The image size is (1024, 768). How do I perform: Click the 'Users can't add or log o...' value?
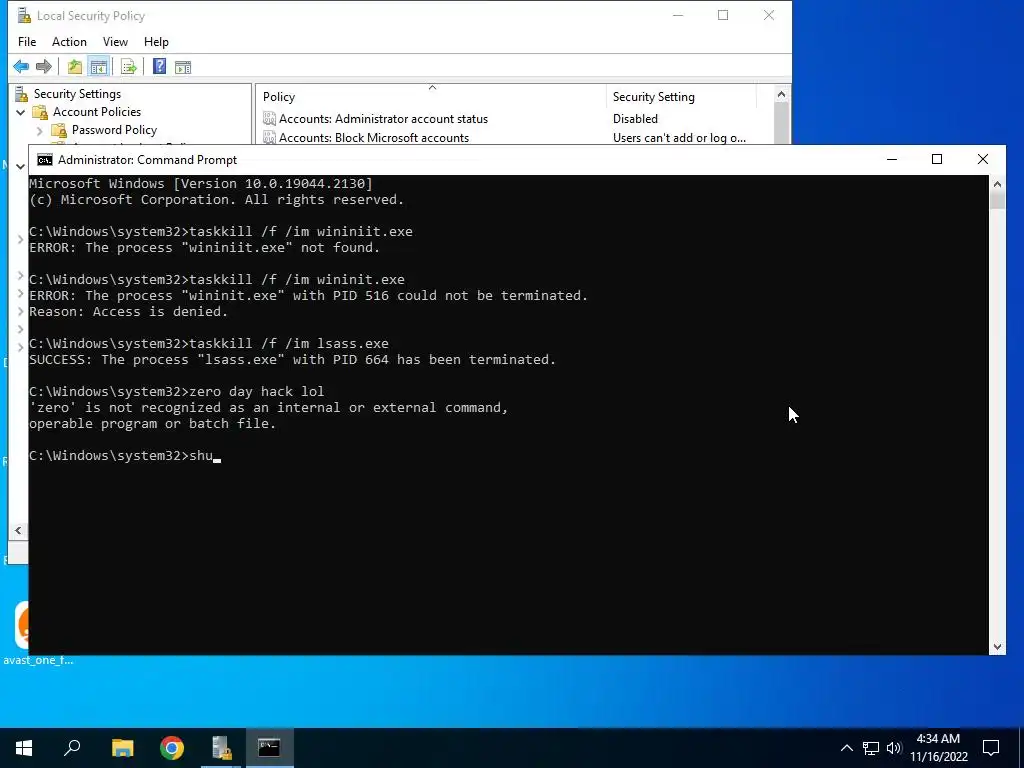[x=679, y=138]
